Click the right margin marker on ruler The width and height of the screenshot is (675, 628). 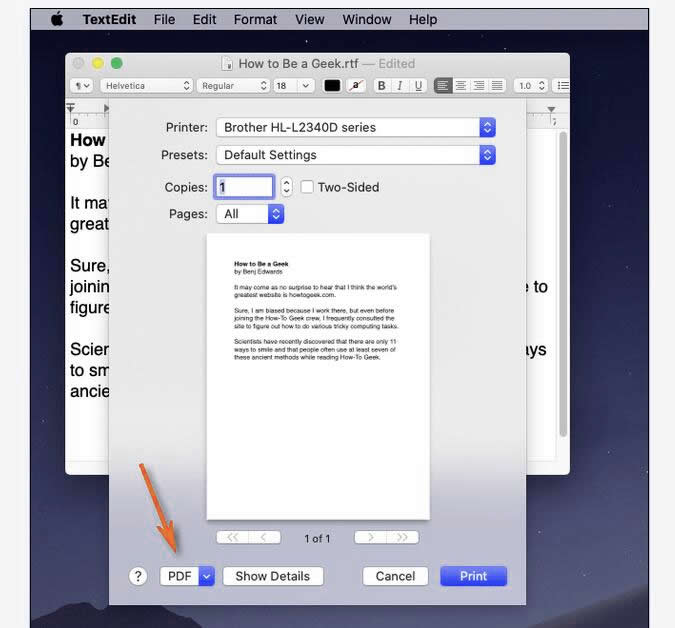point(551,110)
